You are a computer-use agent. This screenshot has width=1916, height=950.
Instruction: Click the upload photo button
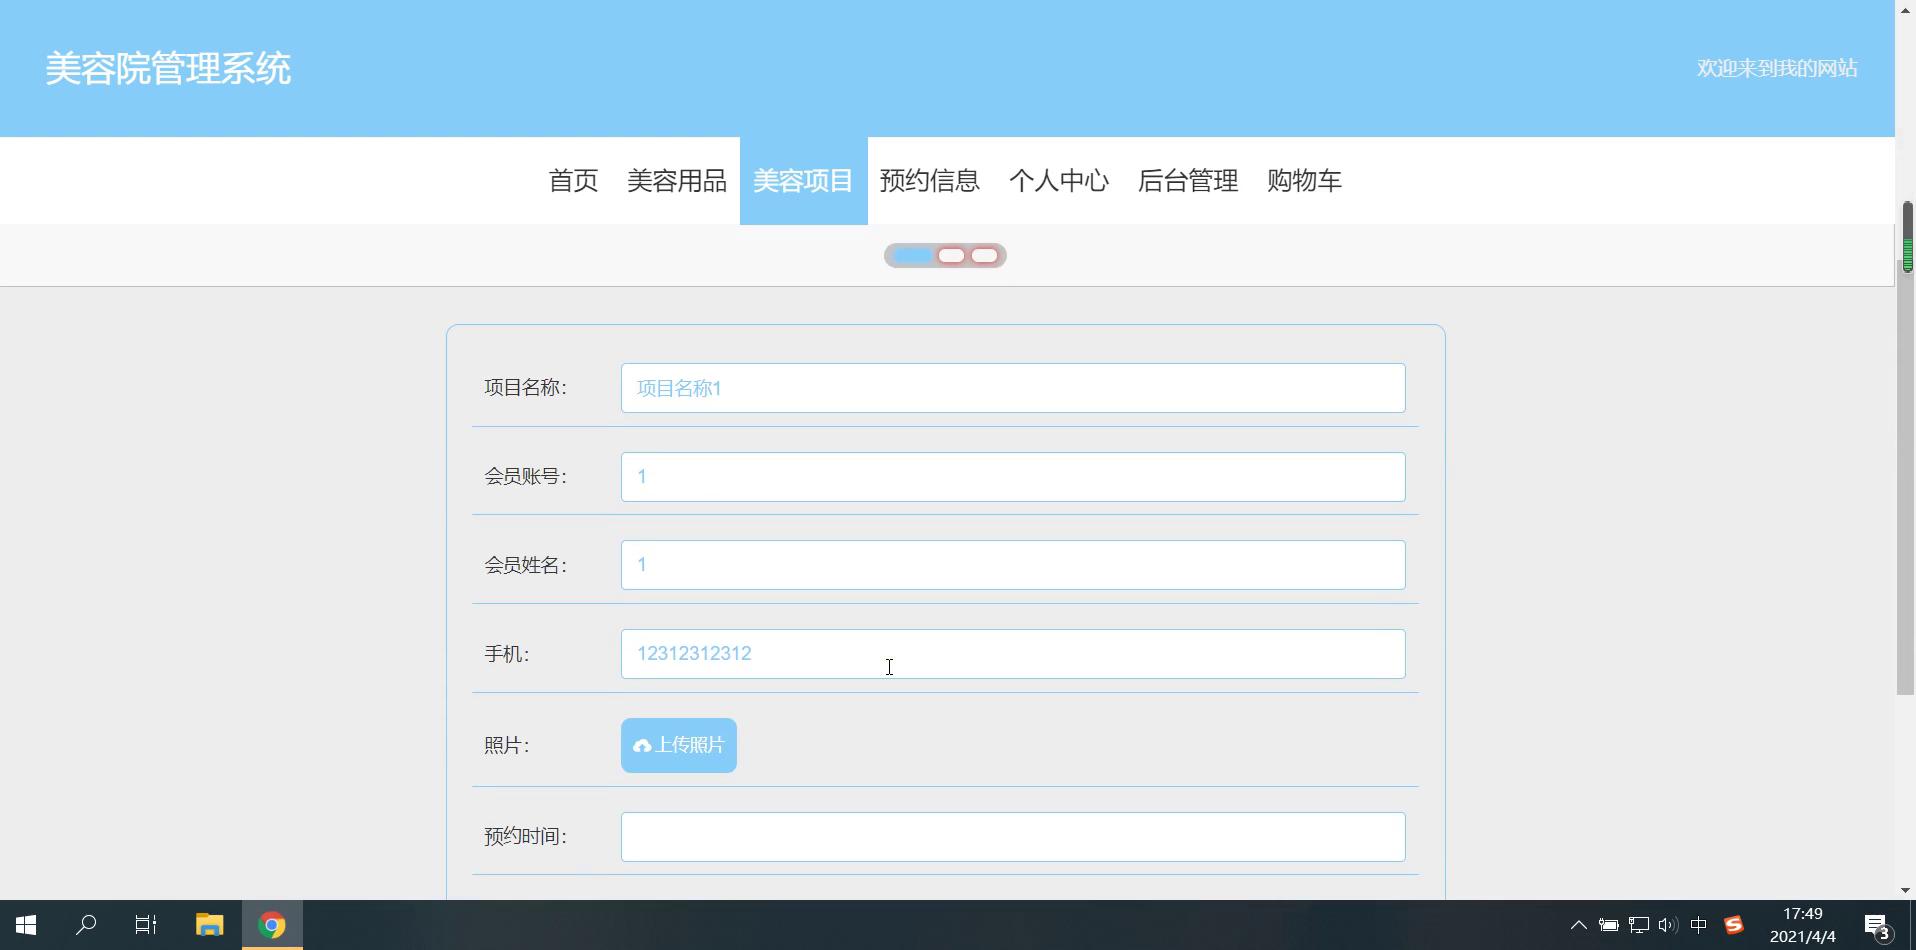click(x=678, y=745)
